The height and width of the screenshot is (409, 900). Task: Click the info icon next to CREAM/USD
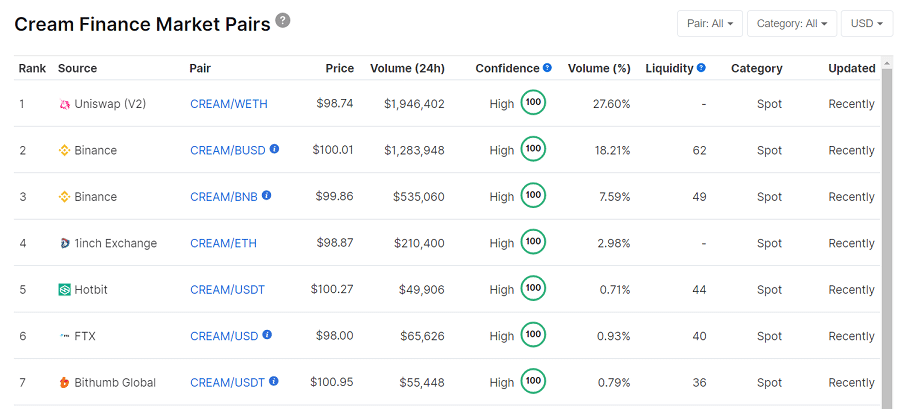[268, 335]
